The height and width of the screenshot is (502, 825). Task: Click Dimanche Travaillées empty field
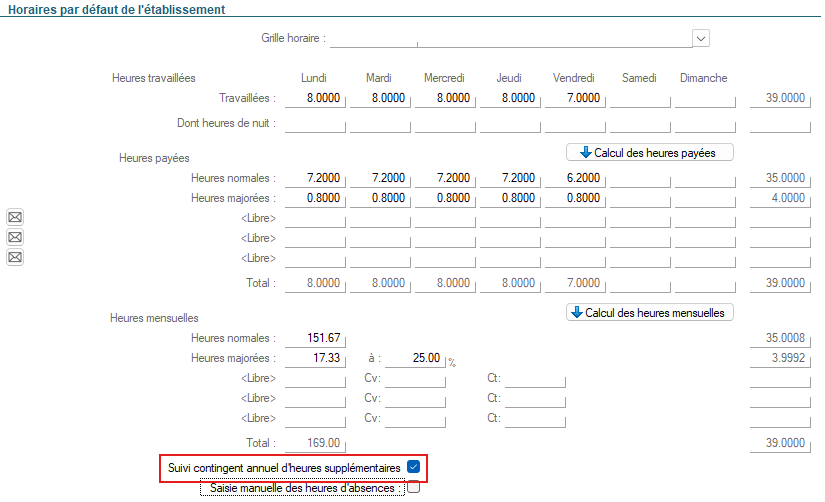[x=704, y=99]
